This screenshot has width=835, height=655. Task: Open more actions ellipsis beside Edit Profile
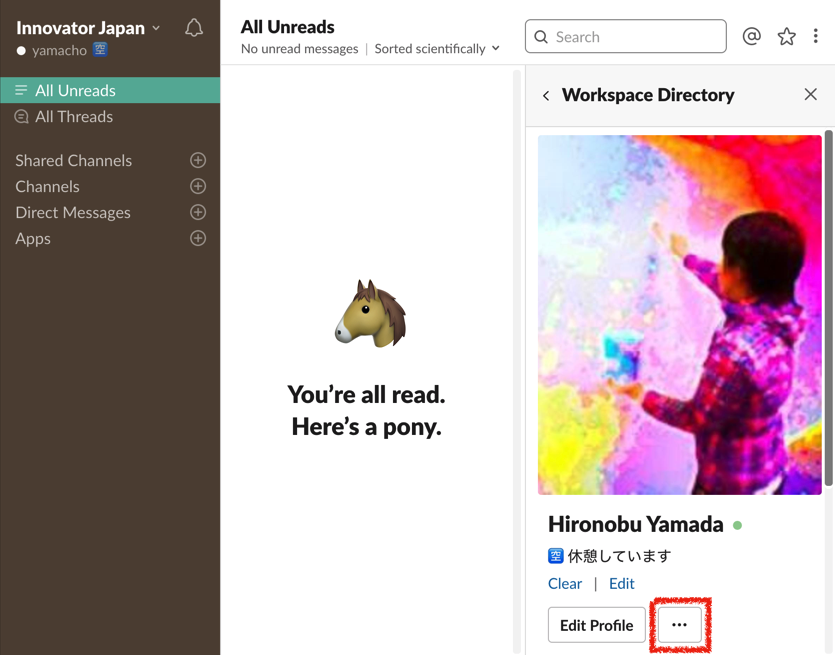[x=680, y=625]
